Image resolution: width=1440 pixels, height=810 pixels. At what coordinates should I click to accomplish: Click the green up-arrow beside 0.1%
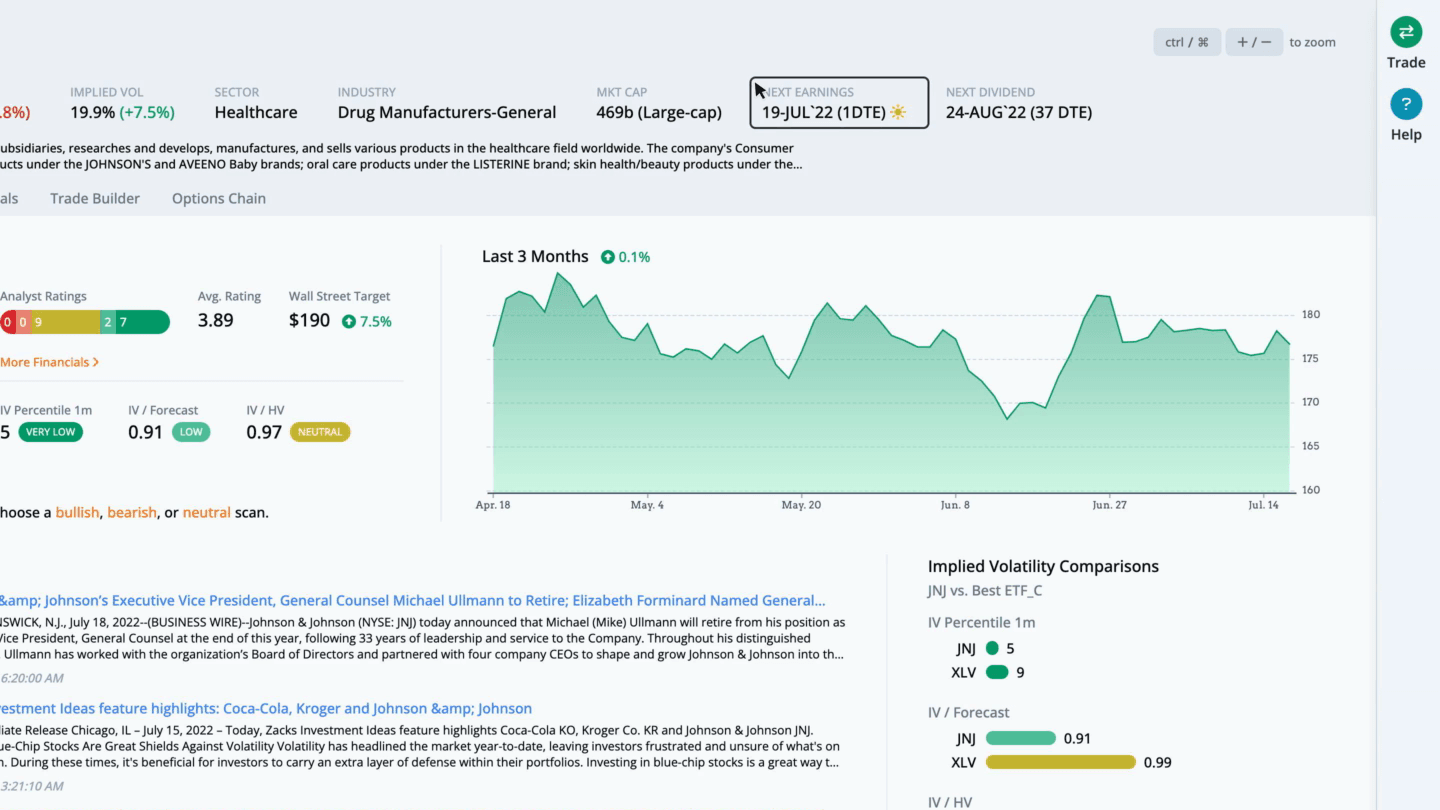(608, 257)
